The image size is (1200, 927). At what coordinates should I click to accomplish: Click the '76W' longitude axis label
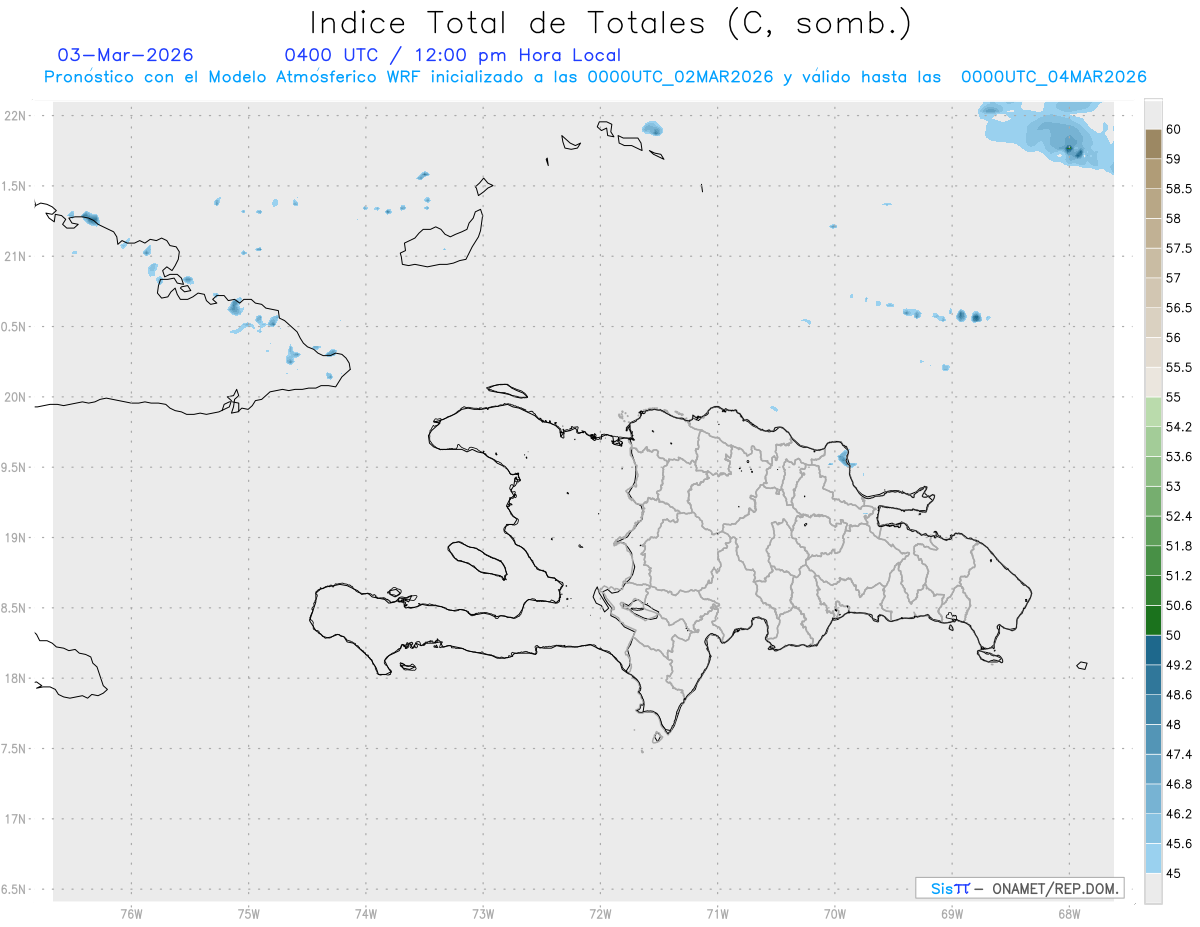[131, 913]
